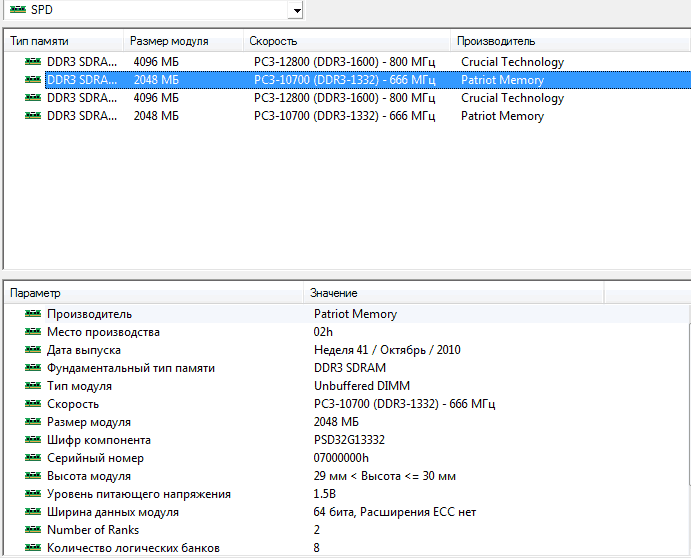Viewport: 691px width, 558px height.
Task: Click the value PSD32G13332
Action: point(349,440)
